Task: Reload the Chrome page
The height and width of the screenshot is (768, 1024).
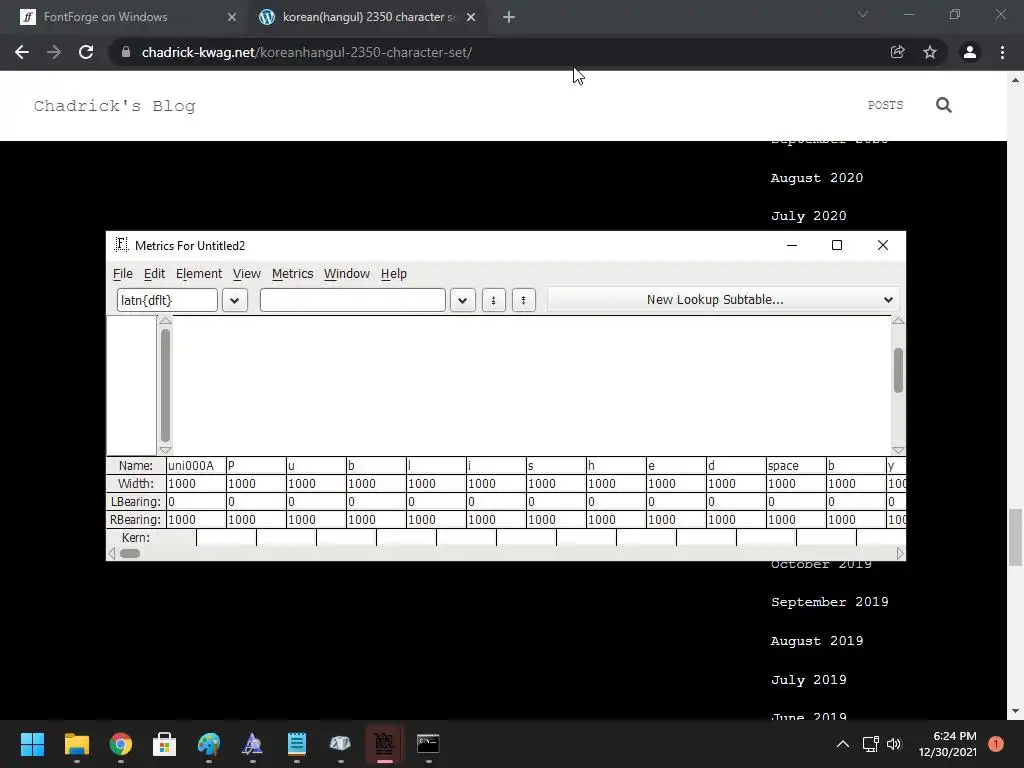Action: point(86,52)
